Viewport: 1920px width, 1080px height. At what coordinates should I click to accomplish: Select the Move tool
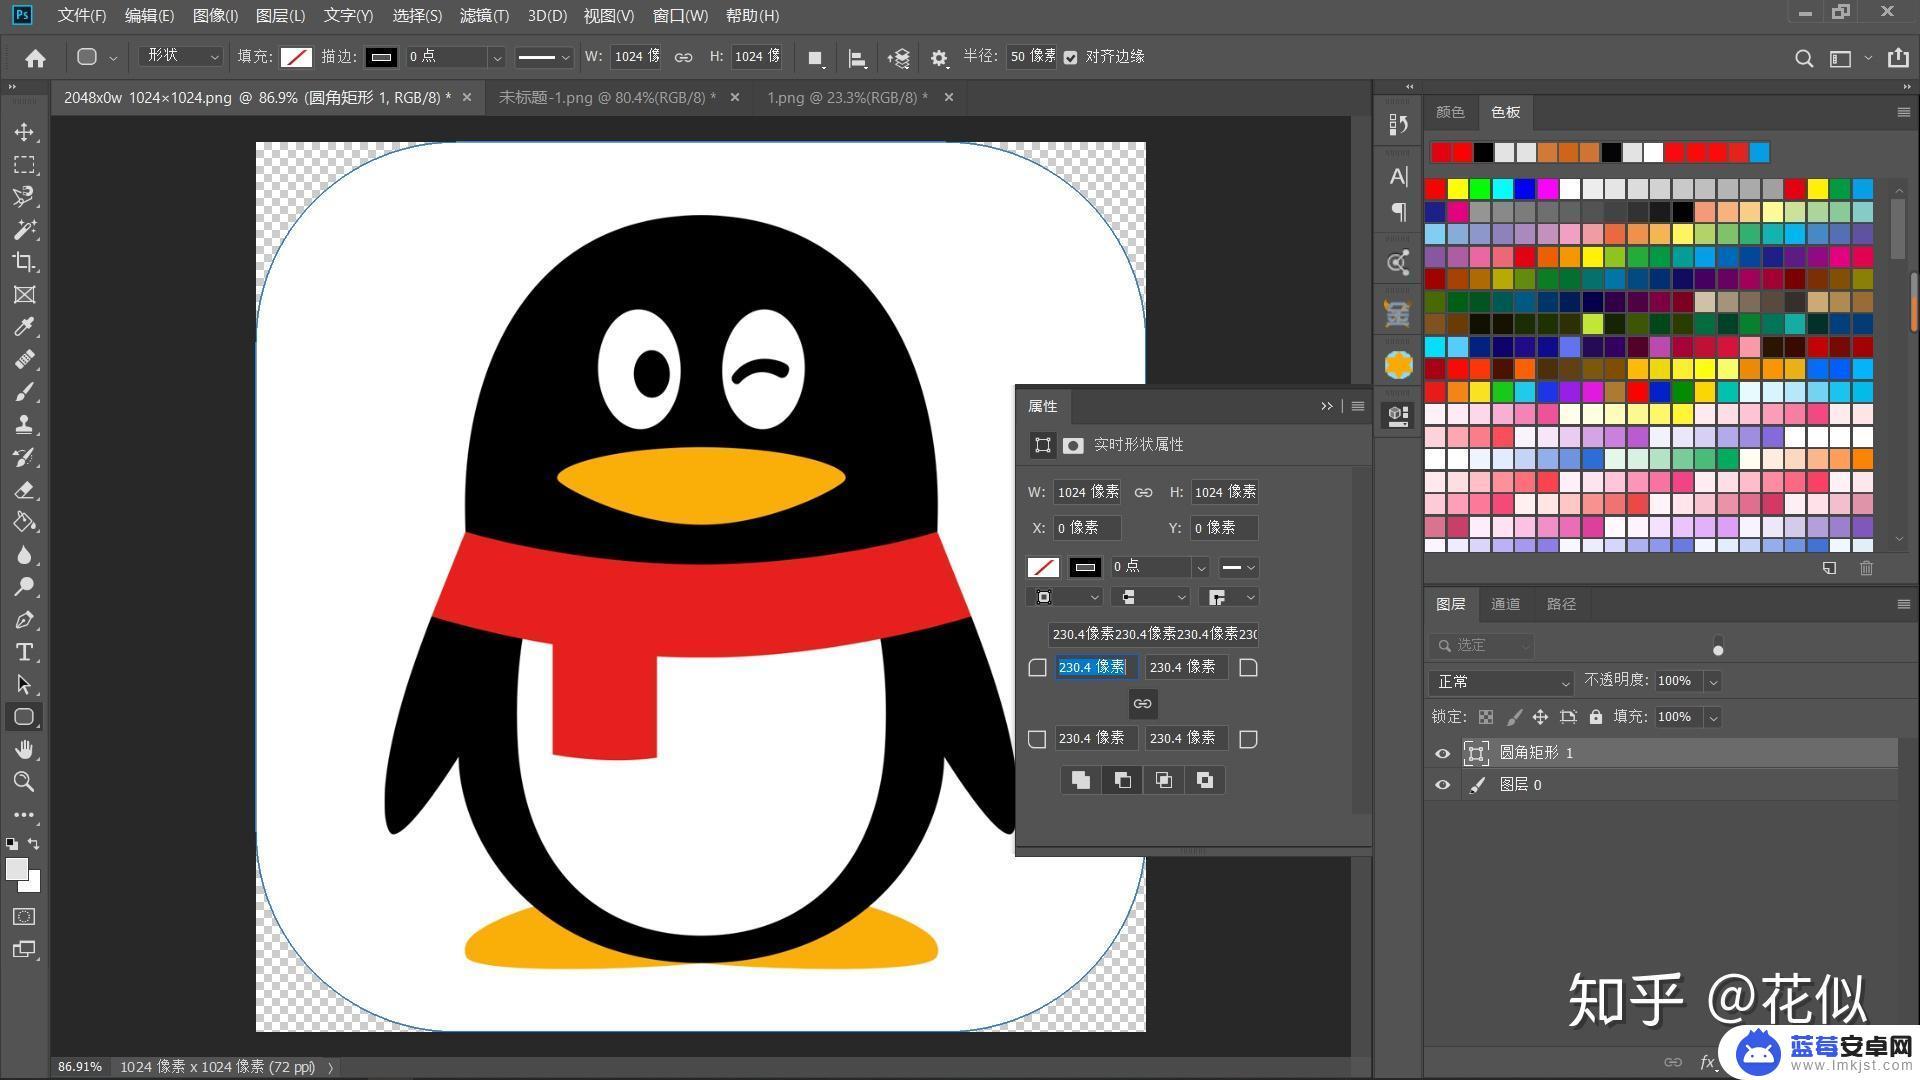tap(24, 132)
